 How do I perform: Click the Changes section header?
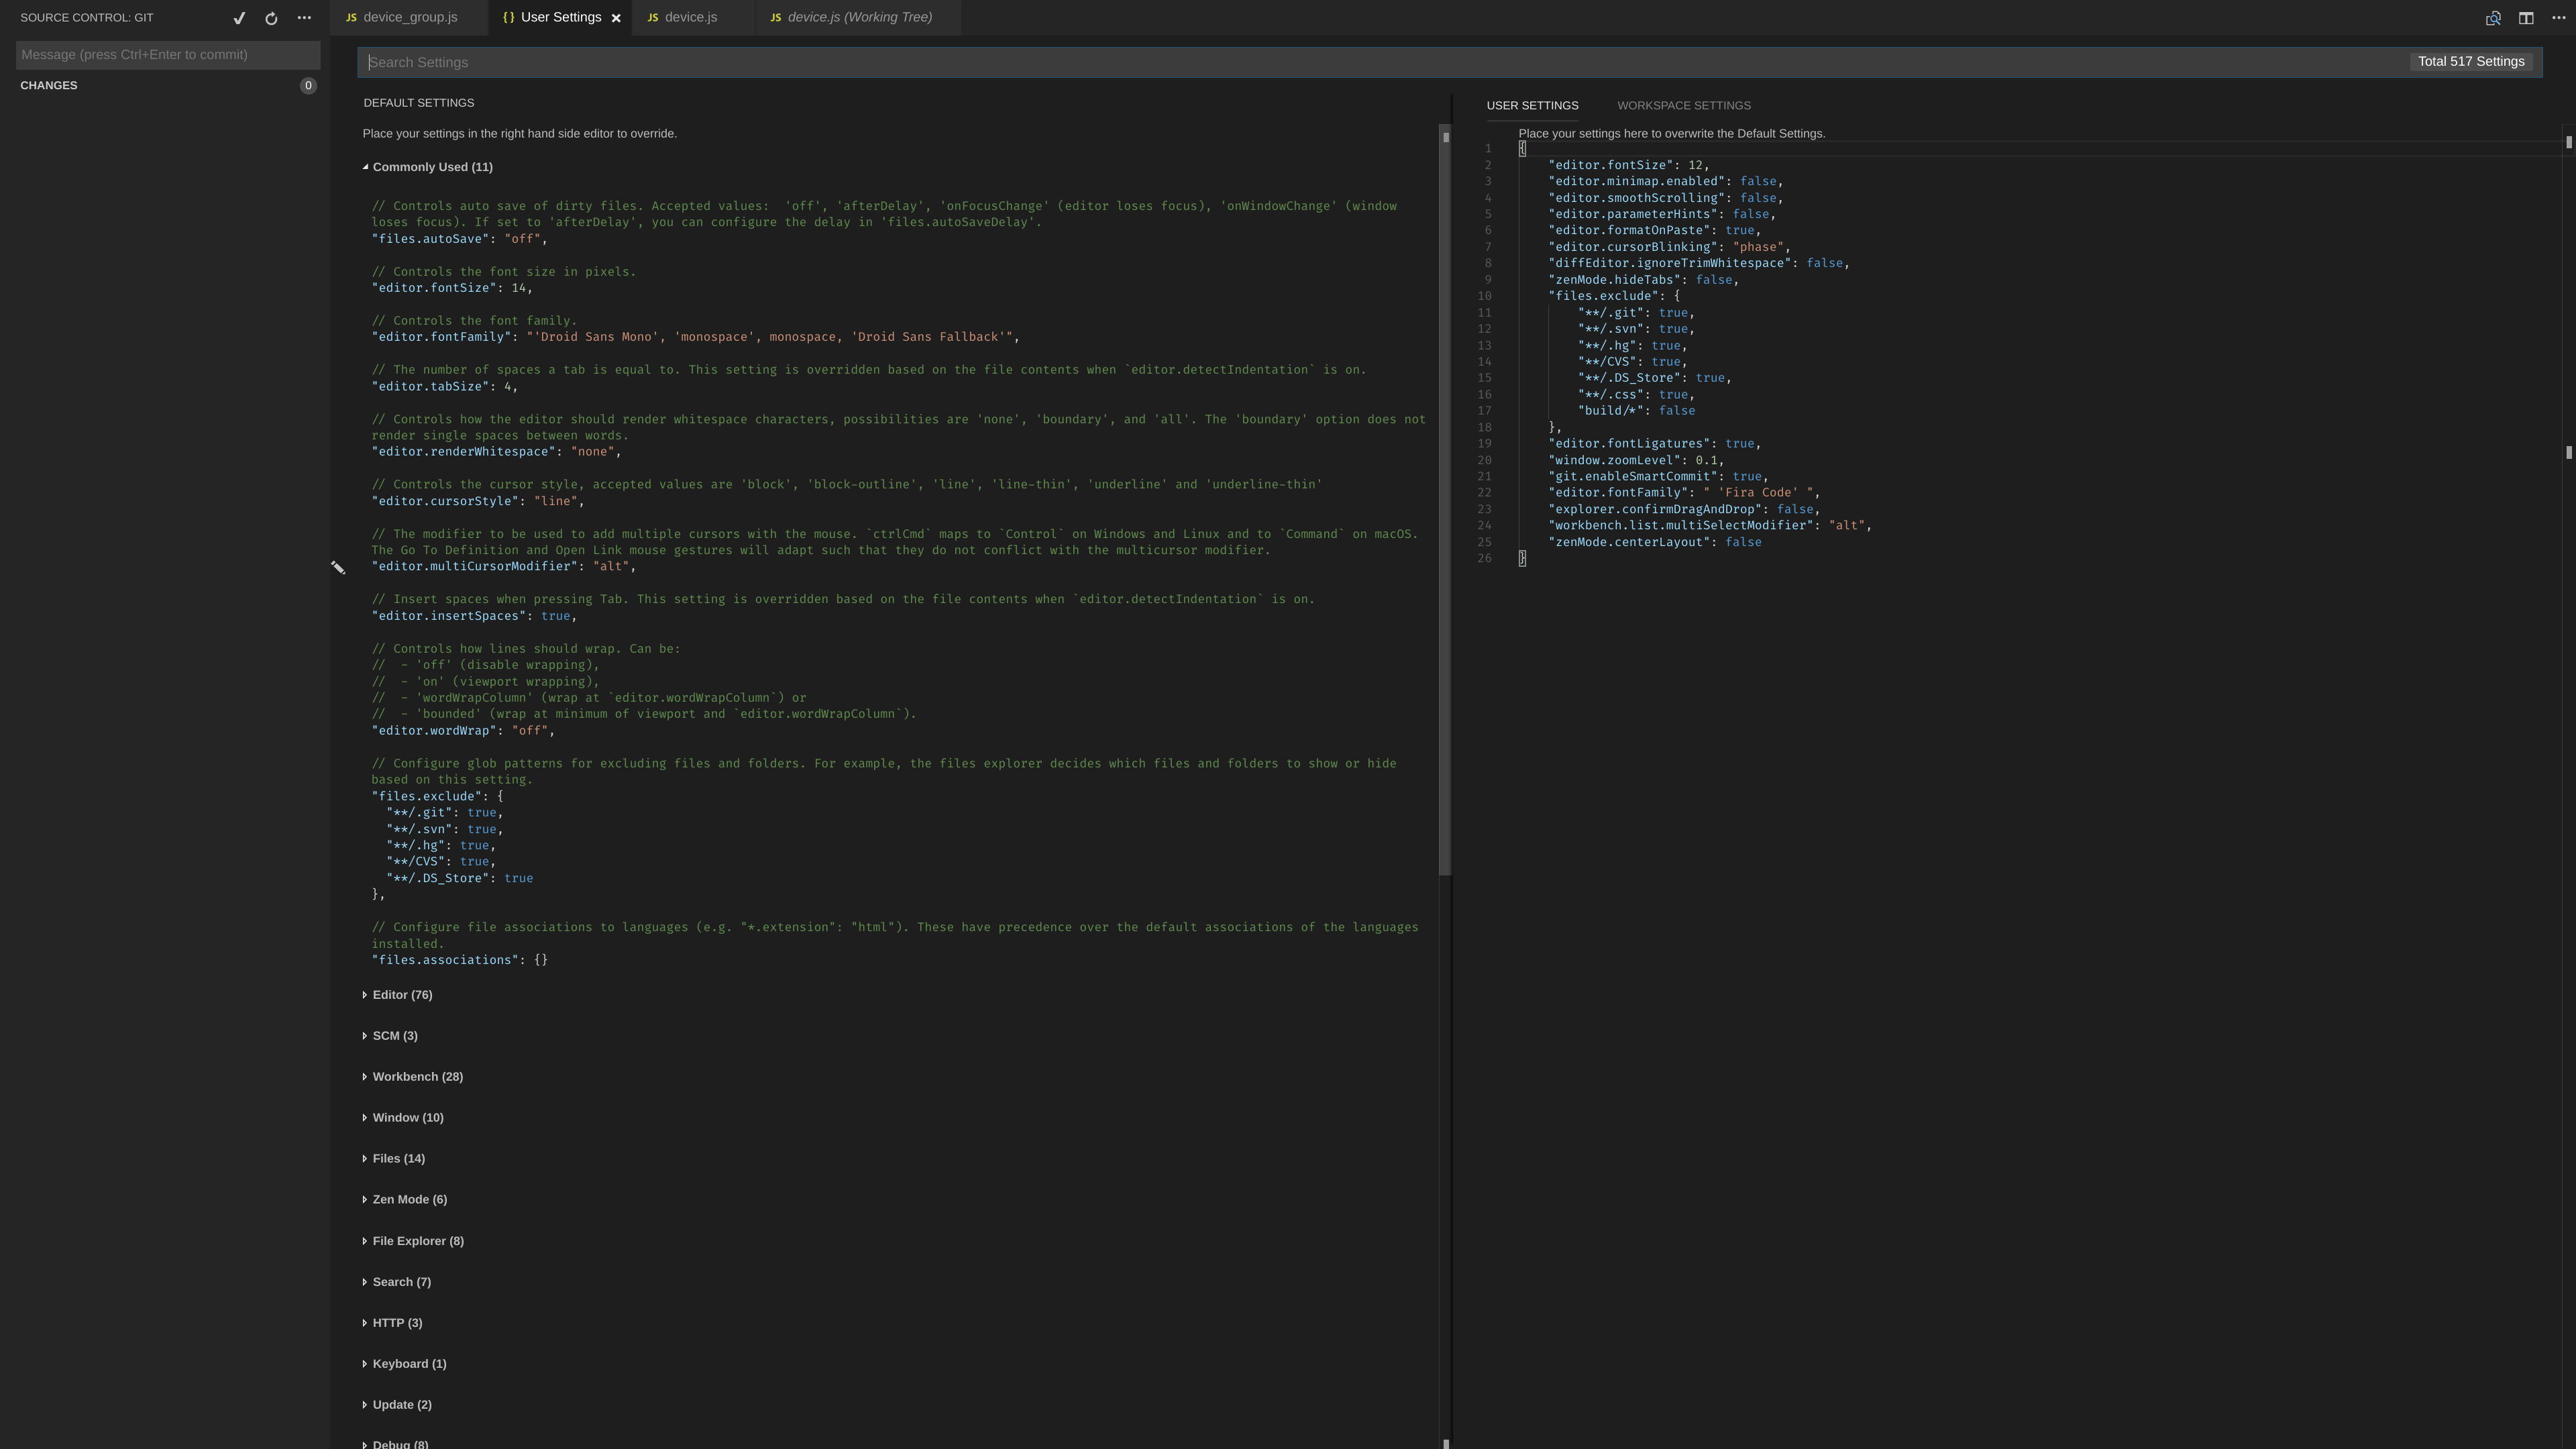[x=48, y=85]
